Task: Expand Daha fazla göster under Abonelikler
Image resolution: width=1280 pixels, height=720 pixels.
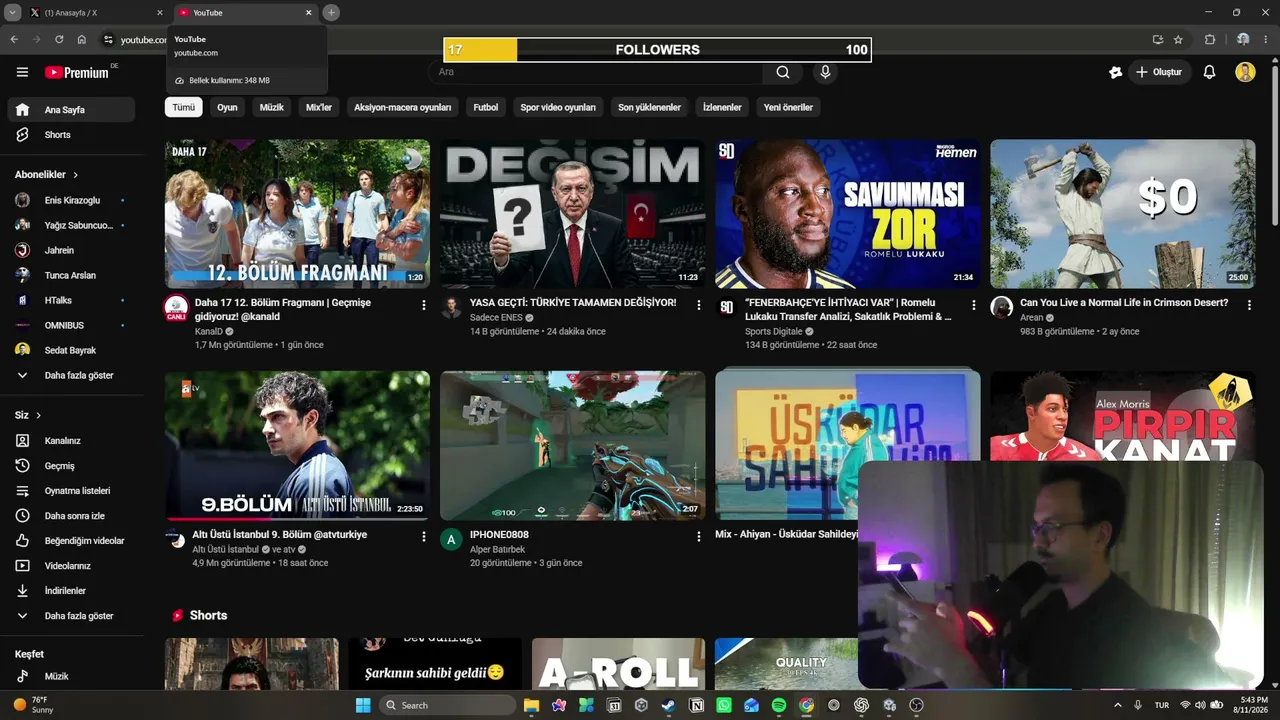Action: 70,376
